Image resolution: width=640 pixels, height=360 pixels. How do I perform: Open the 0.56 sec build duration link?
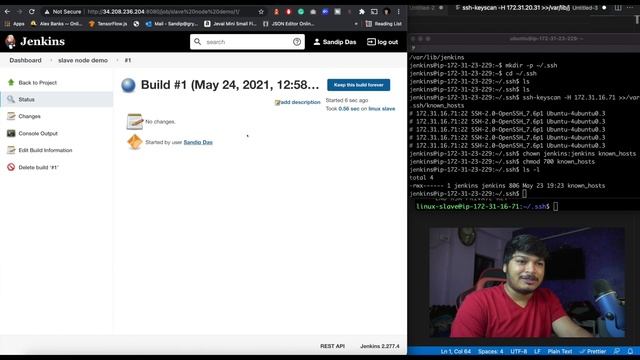point(349,109)
